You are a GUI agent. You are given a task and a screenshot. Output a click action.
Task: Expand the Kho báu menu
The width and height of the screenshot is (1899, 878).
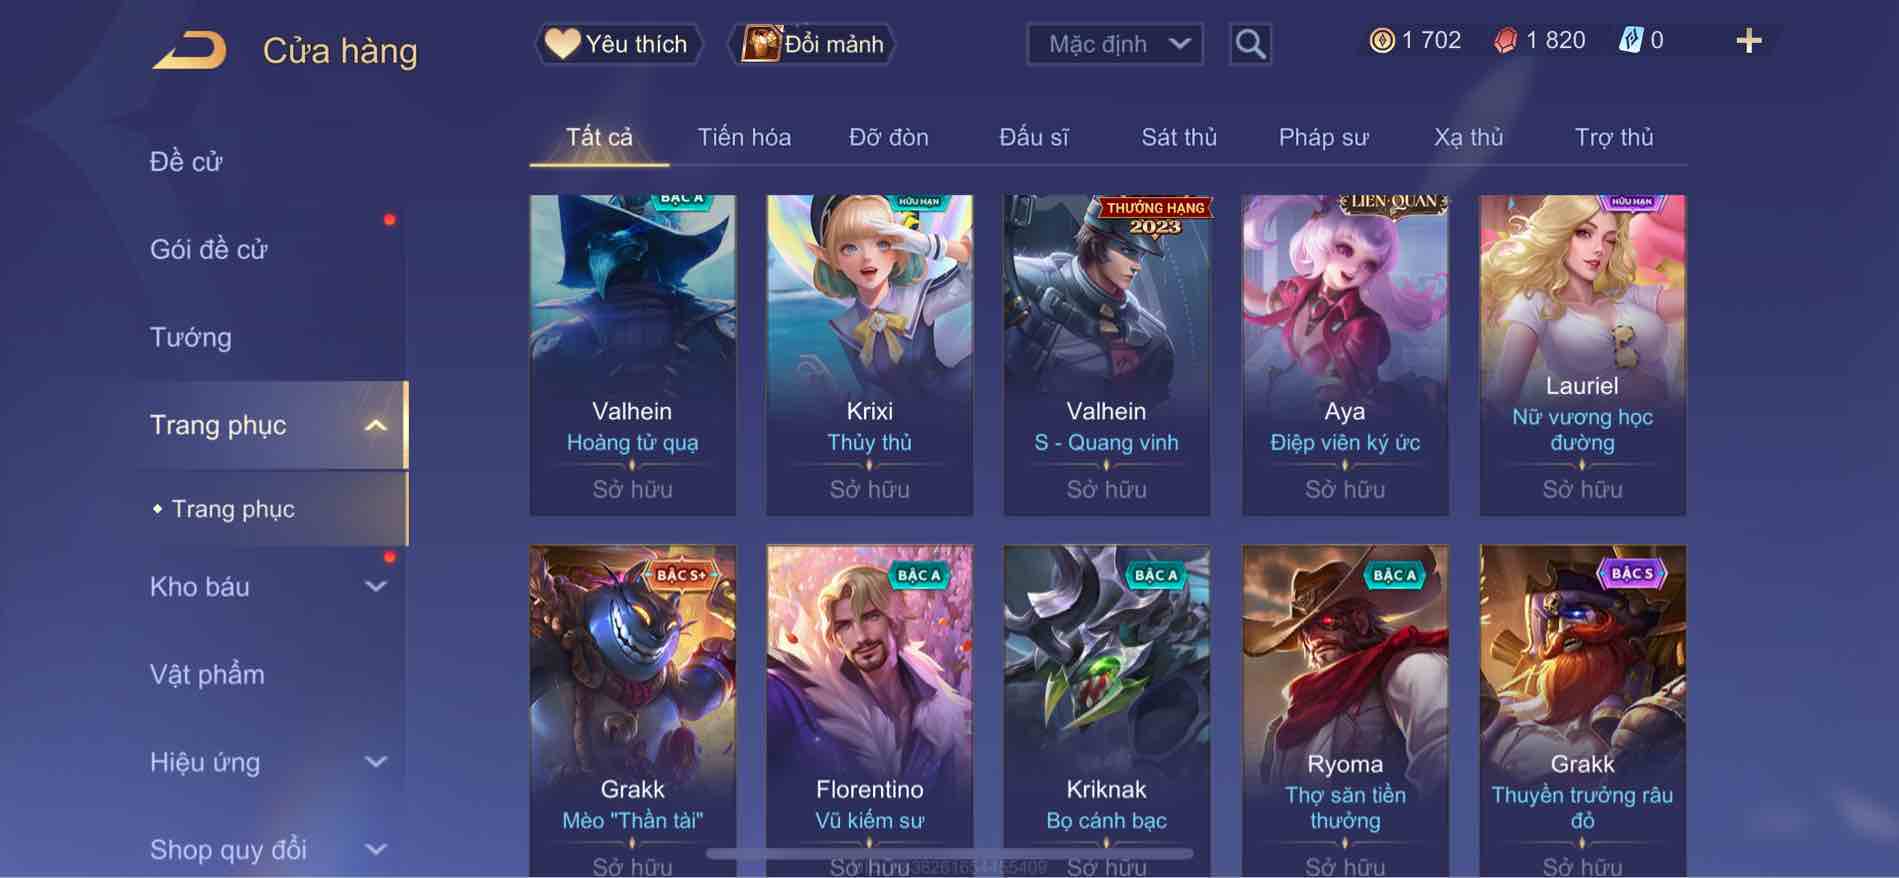click(376, 587)
